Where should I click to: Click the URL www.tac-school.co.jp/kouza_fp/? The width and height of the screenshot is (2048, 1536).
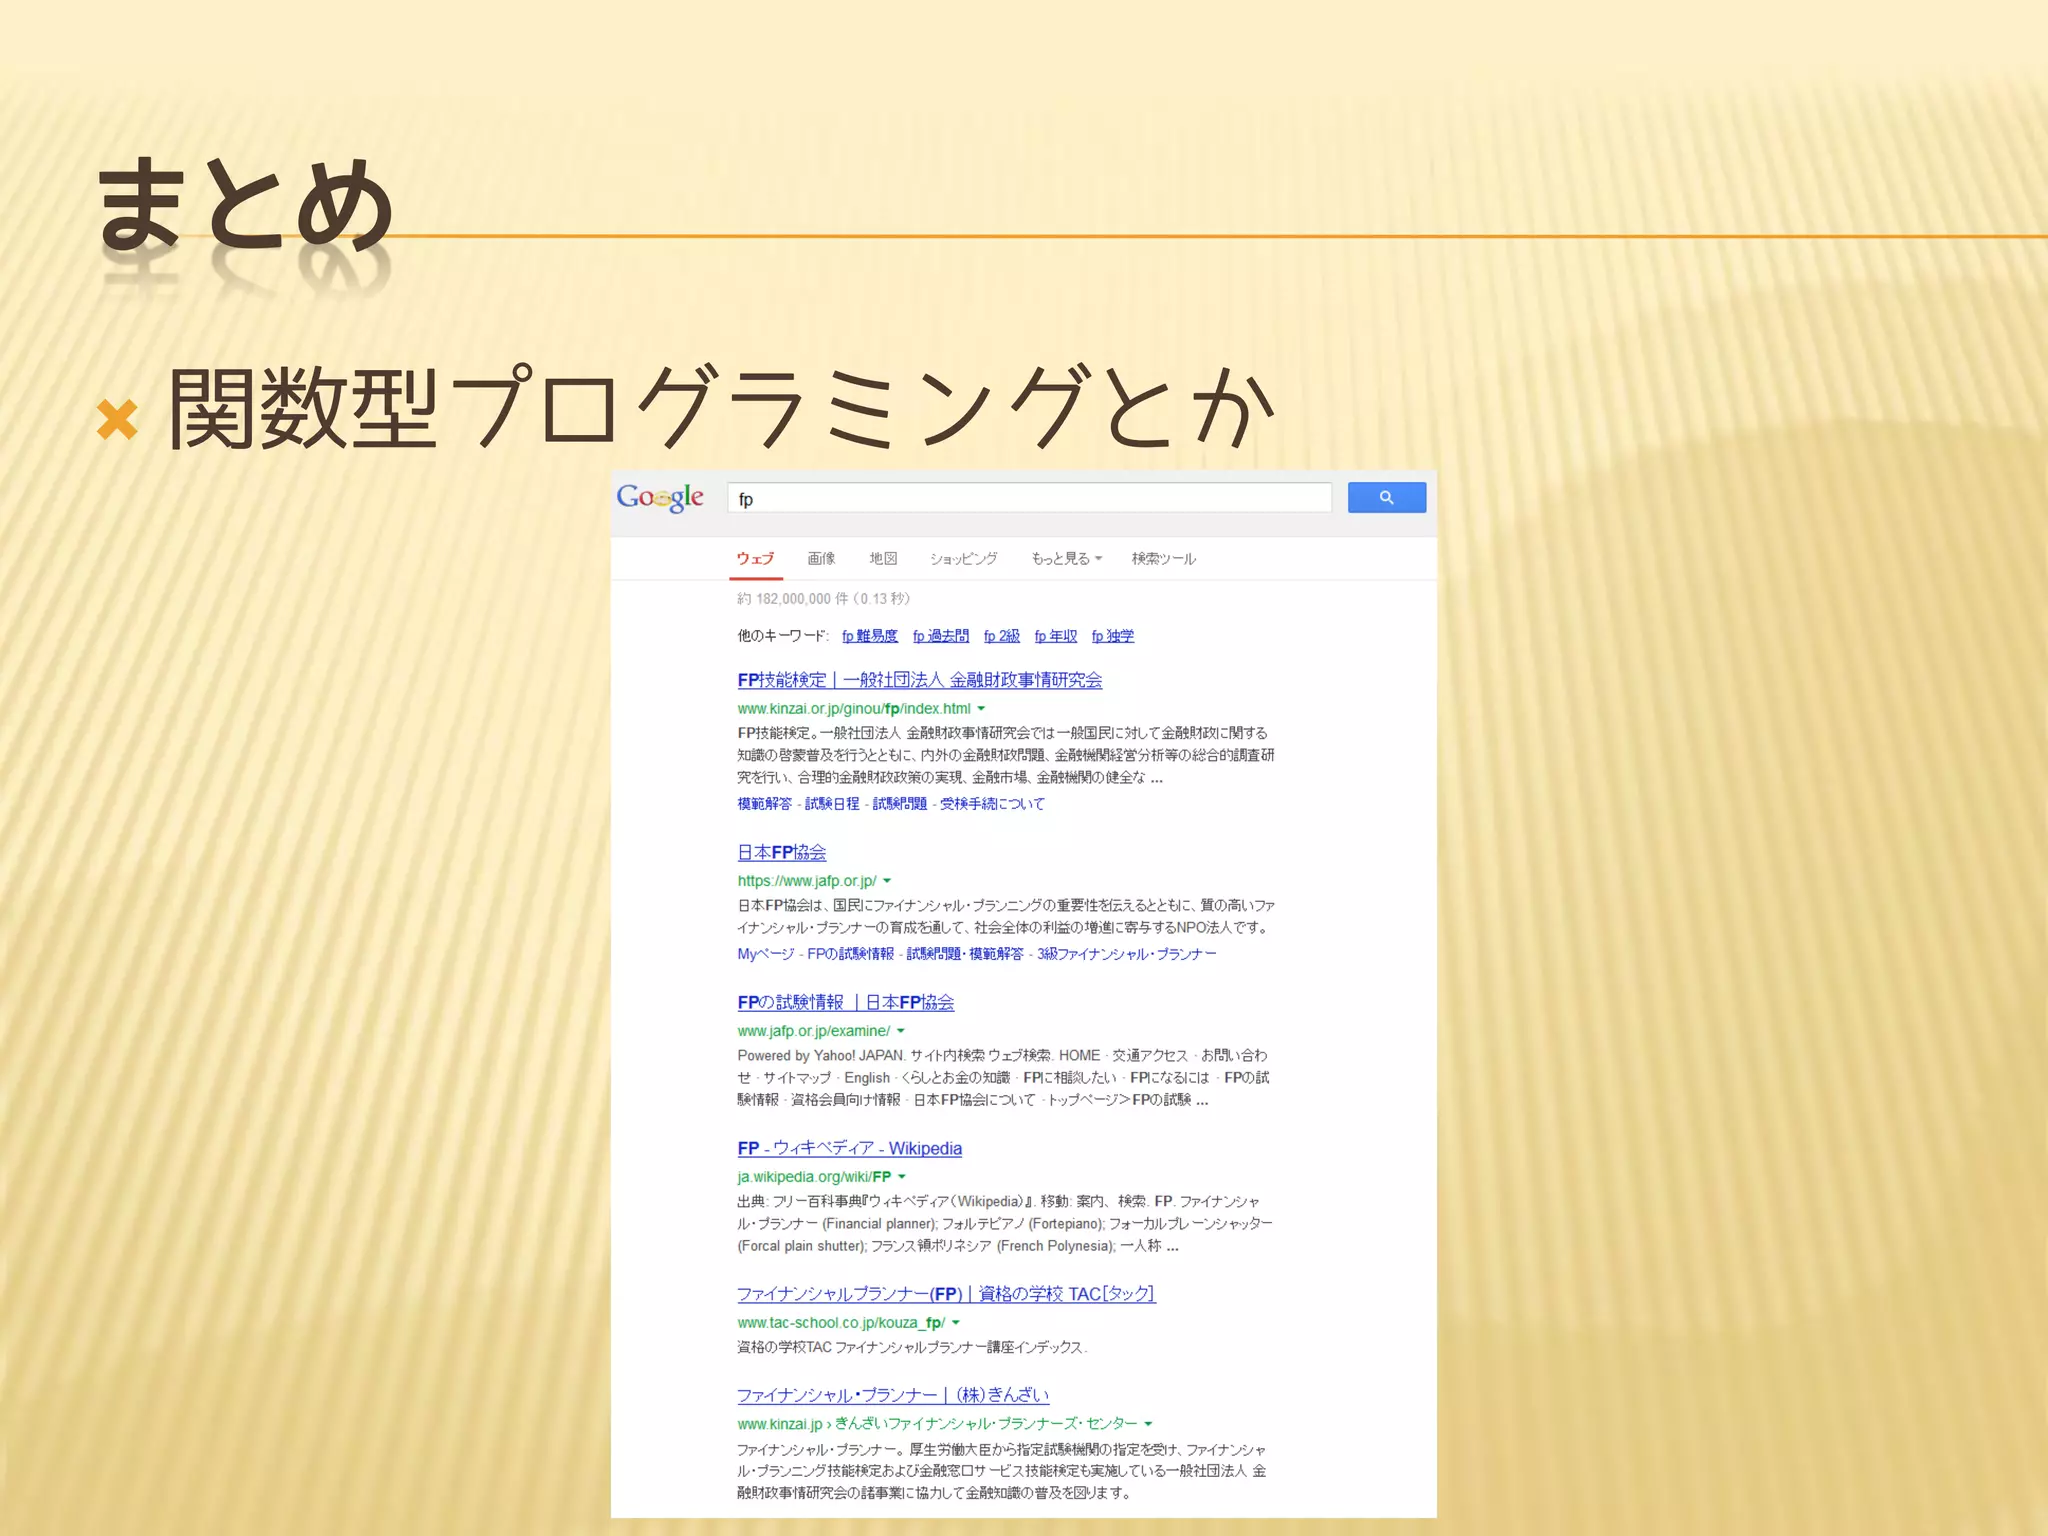841,1323
